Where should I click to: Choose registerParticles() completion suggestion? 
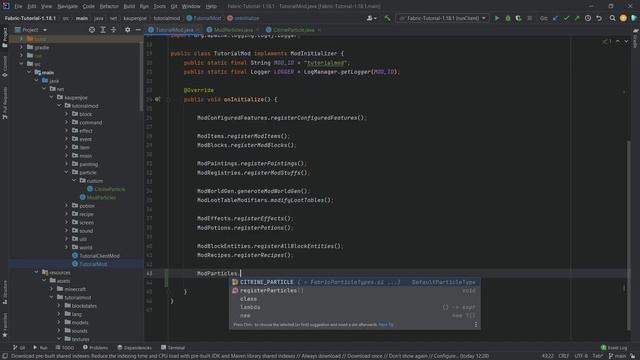(x=354, y=291)
